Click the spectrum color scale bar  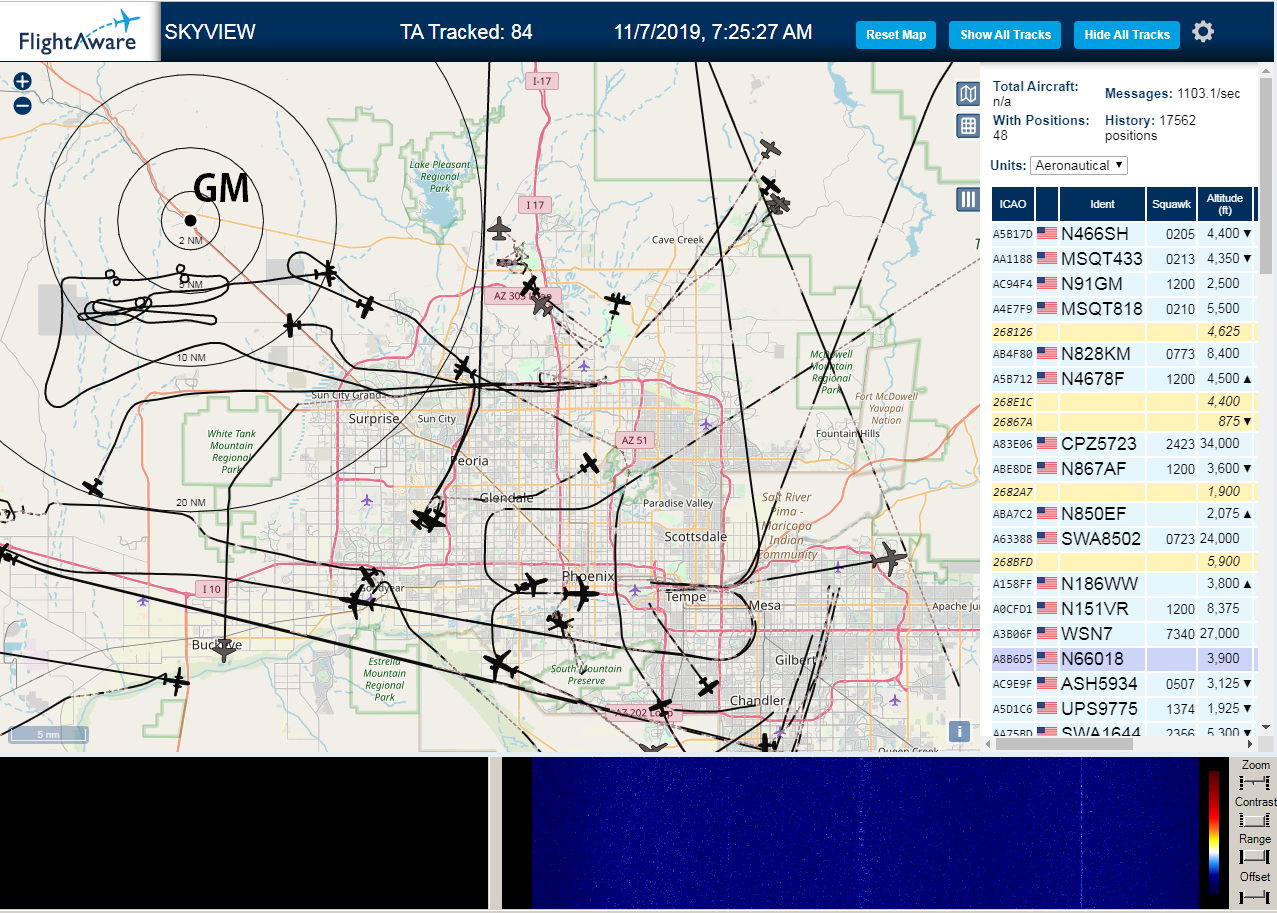[1214, 831]
